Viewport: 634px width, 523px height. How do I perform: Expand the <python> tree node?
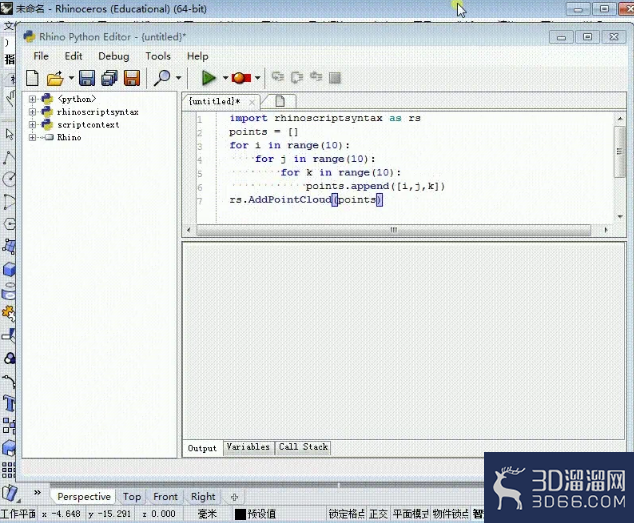tap(32, 99)
